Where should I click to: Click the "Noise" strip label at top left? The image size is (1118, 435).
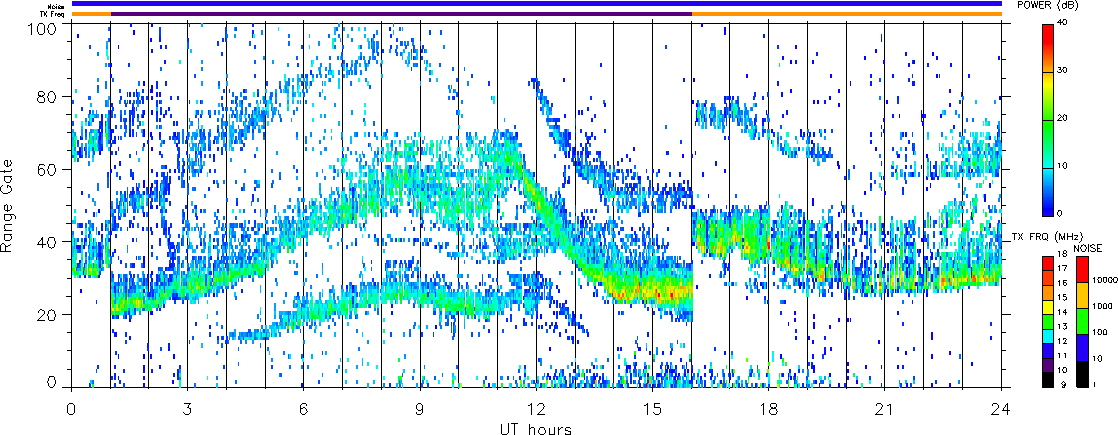[x=58, y=5]
